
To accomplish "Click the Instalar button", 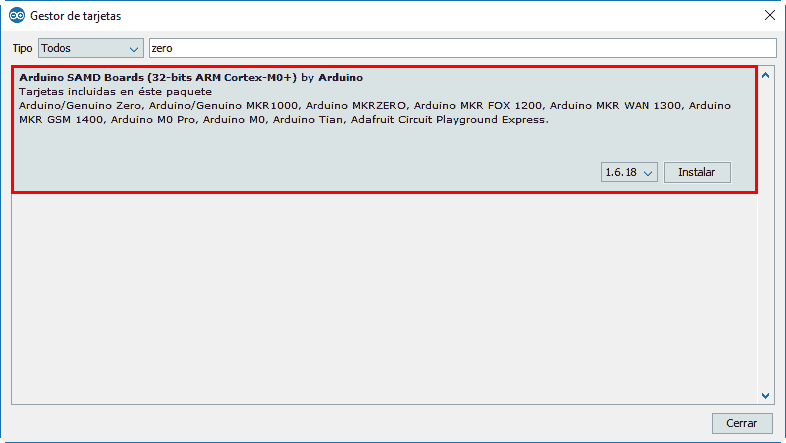I will click(x=697, y=172).
